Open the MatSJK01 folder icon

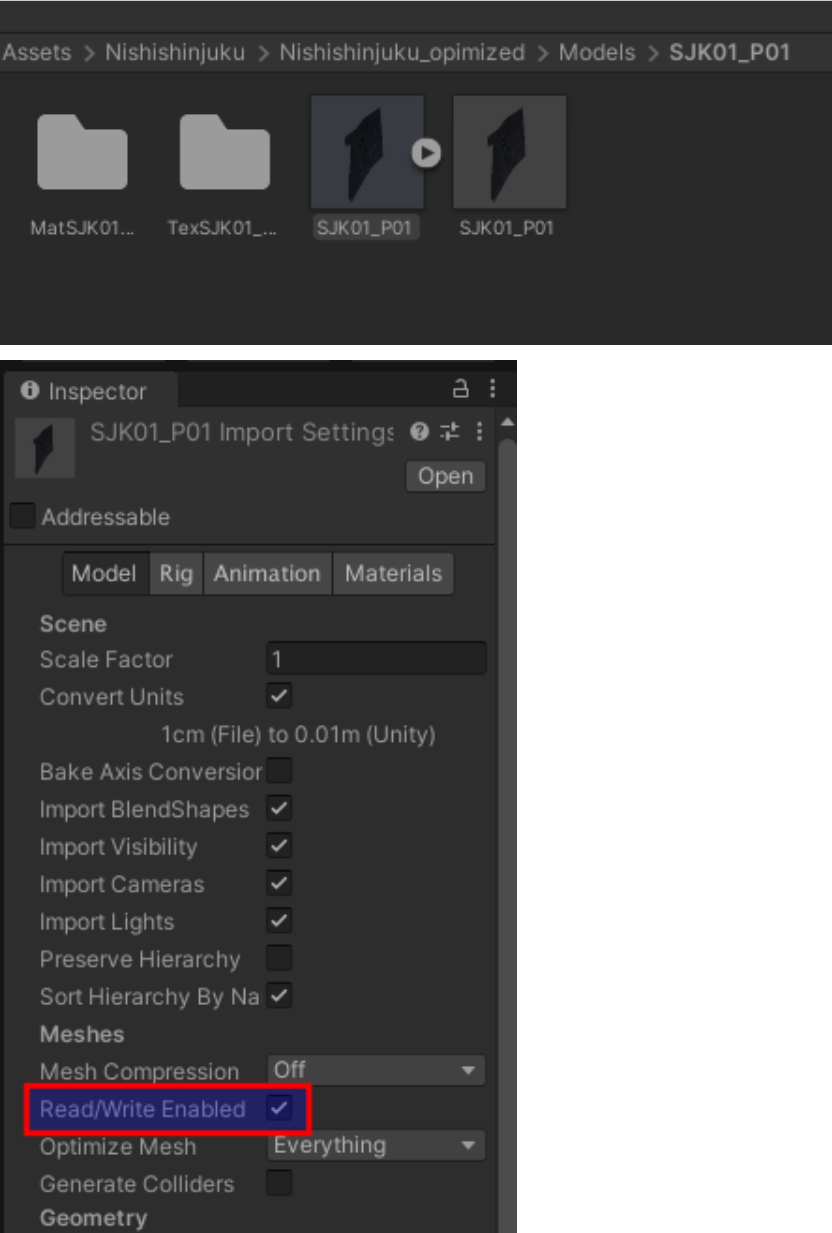point(82,151)
